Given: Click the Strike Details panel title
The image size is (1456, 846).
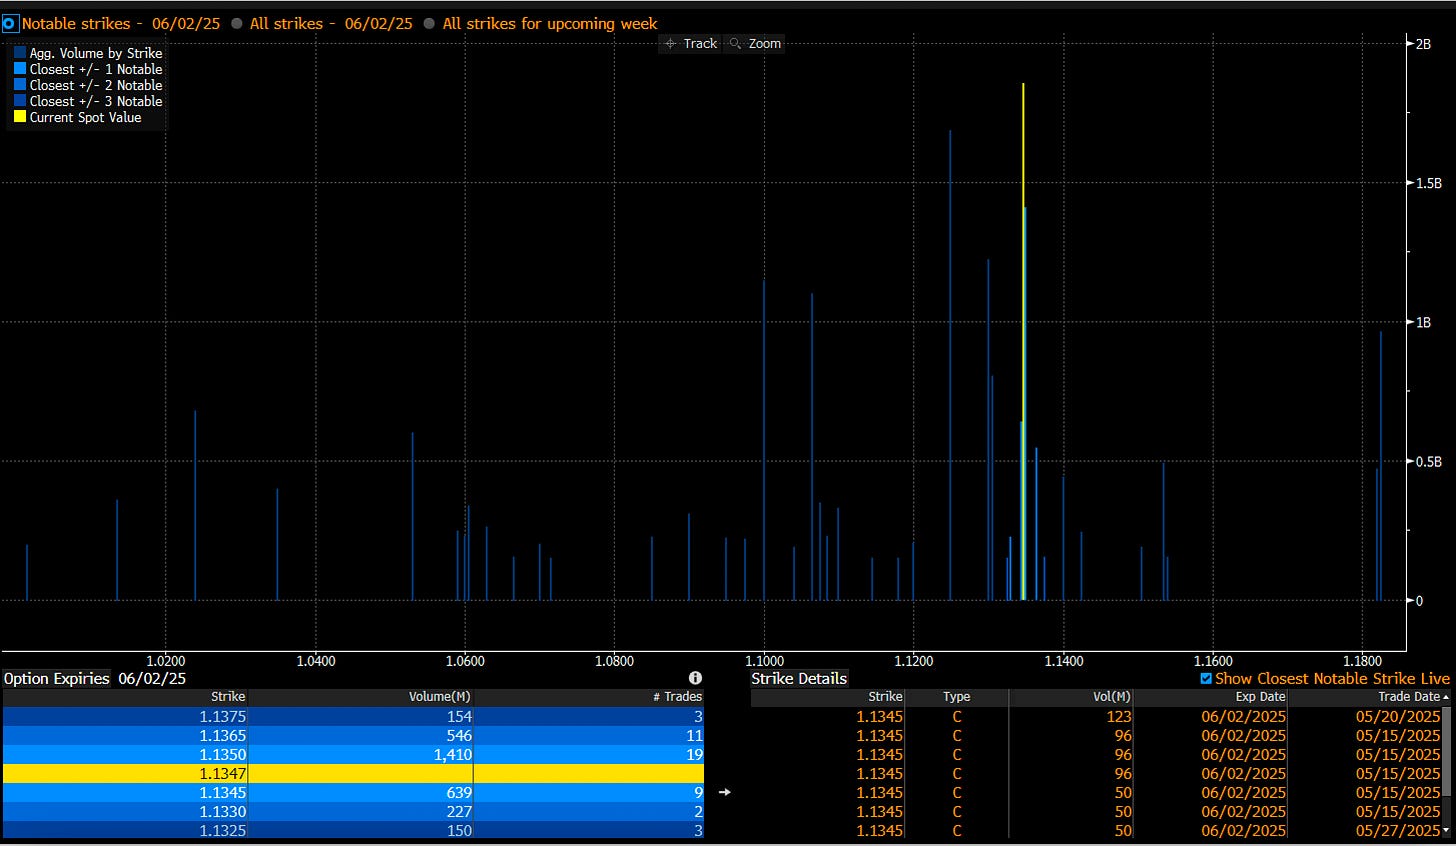Looking at the screenshot, I should 799,678.
